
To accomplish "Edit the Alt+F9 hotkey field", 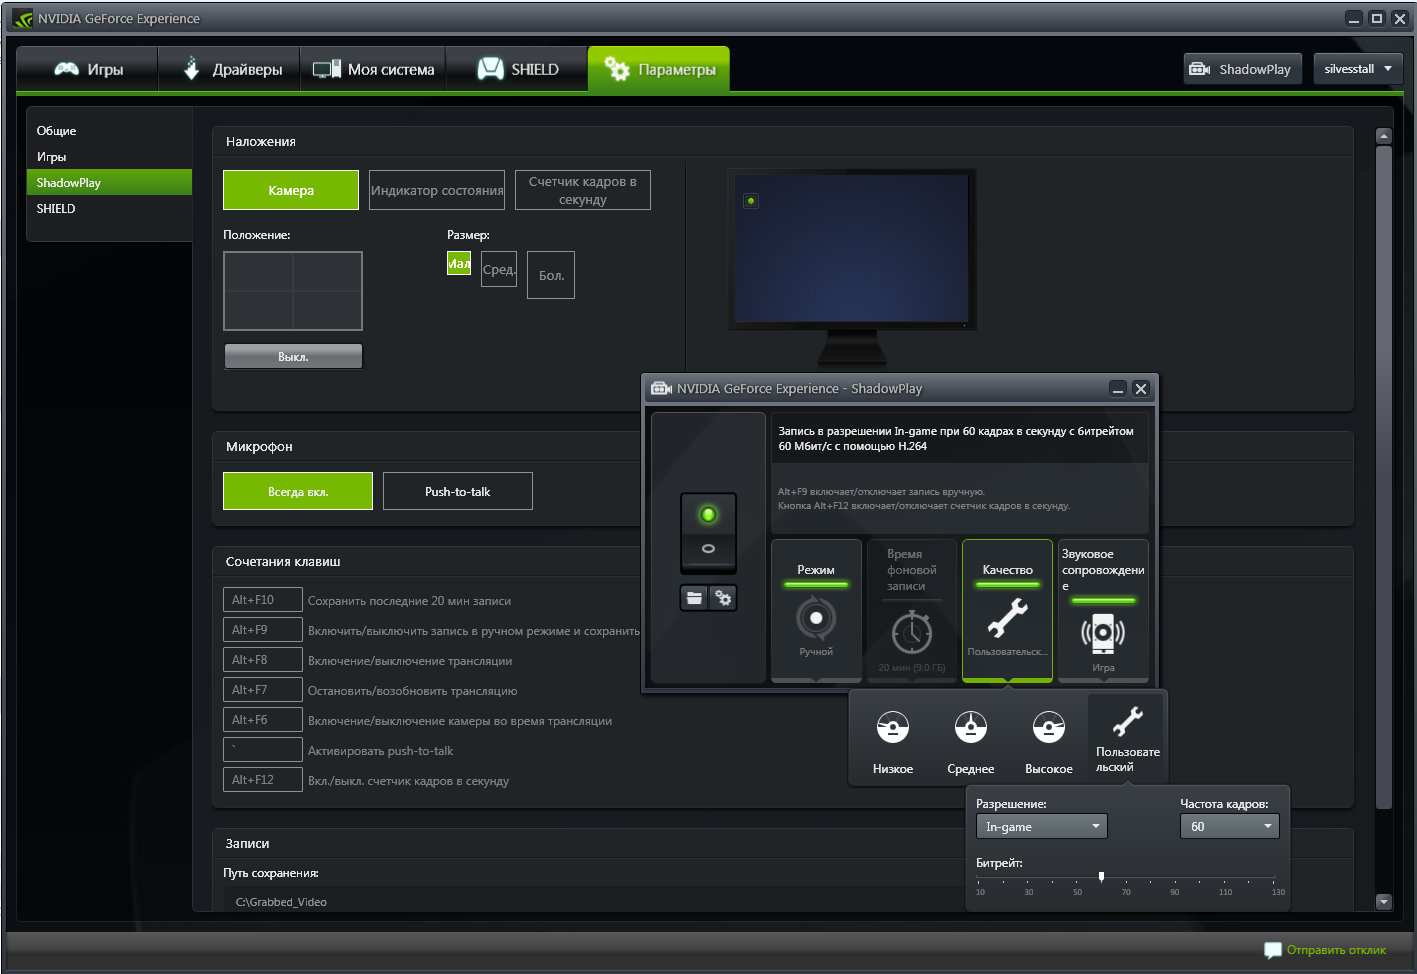I will coord(263,630).
